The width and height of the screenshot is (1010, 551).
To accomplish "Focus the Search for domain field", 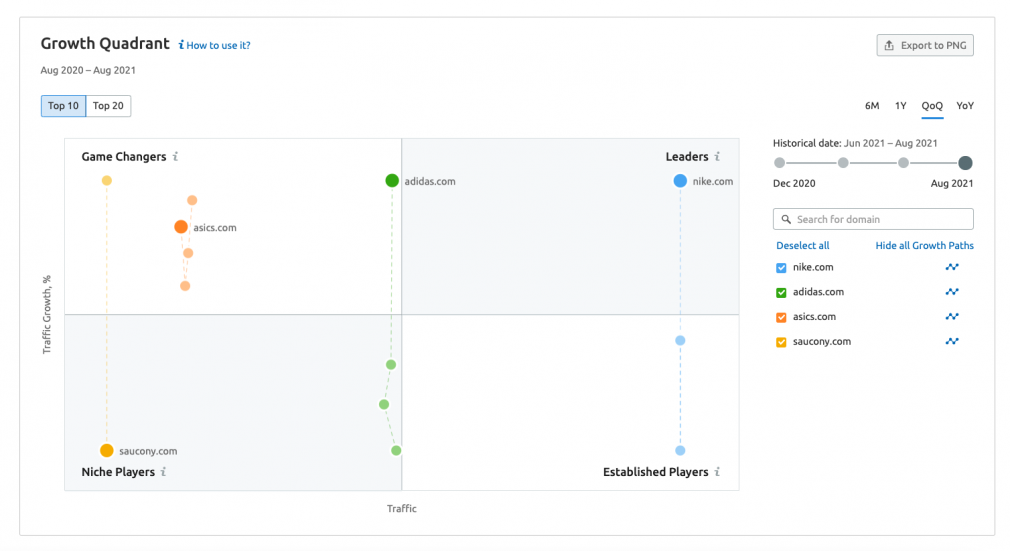I will (873, 219).
